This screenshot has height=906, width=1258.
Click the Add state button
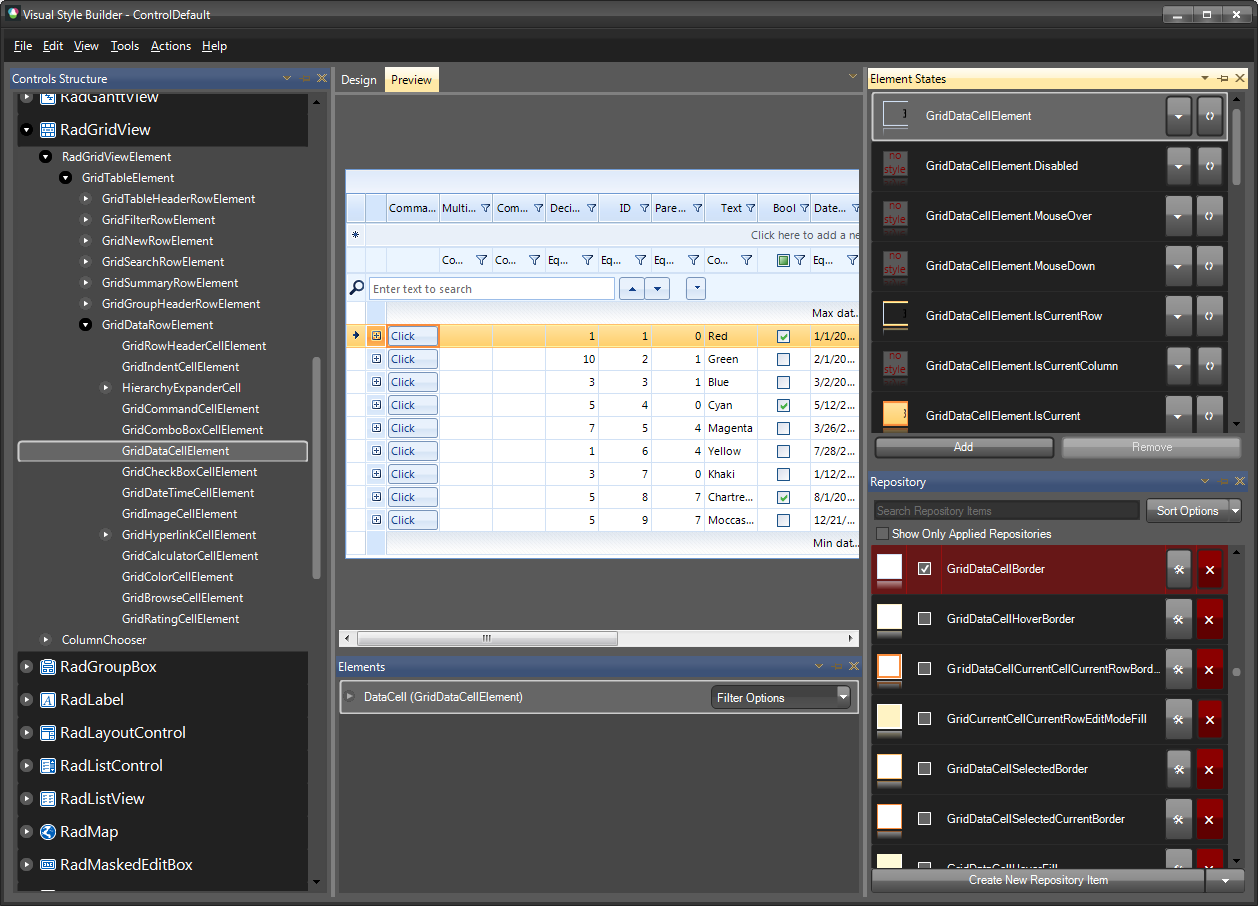pyautogui.click(x=964, y=447)
